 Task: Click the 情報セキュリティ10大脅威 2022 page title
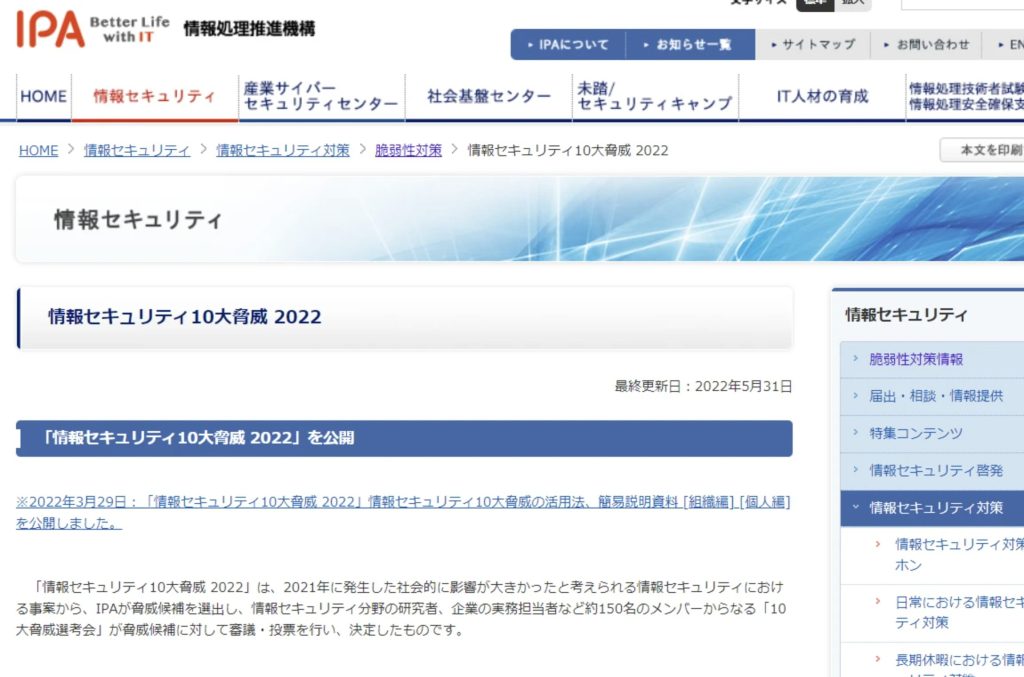185,317
